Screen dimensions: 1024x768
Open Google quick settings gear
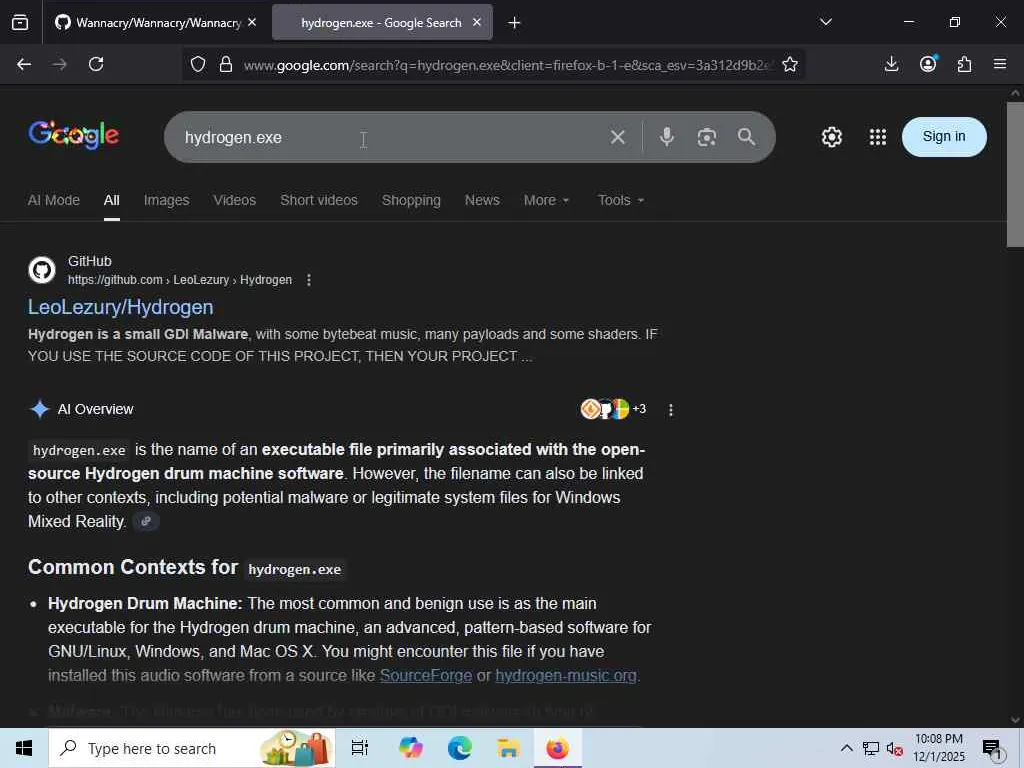tap(831, 137)
